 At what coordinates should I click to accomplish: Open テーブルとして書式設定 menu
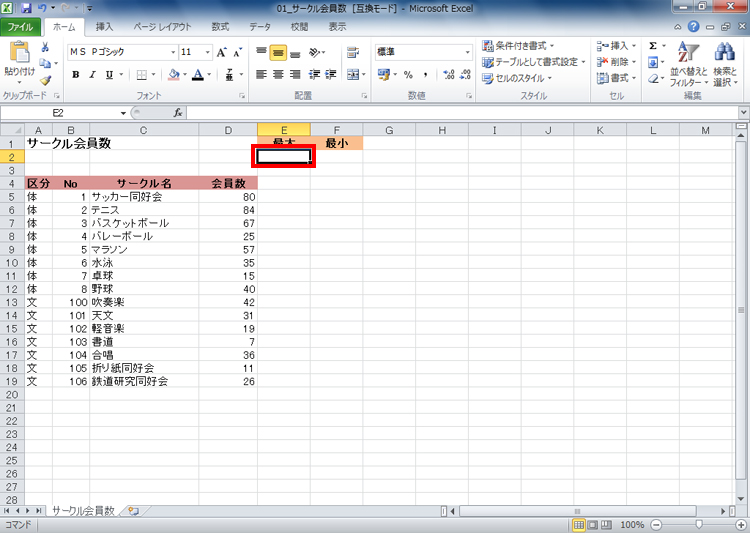coord(534,62)
